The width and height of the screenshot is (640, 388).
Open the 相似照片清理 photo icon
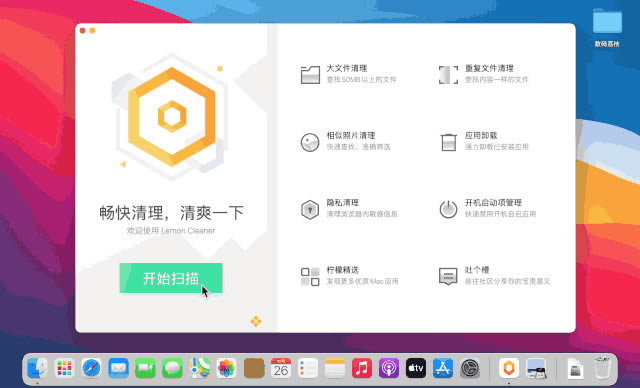point(310,142)
